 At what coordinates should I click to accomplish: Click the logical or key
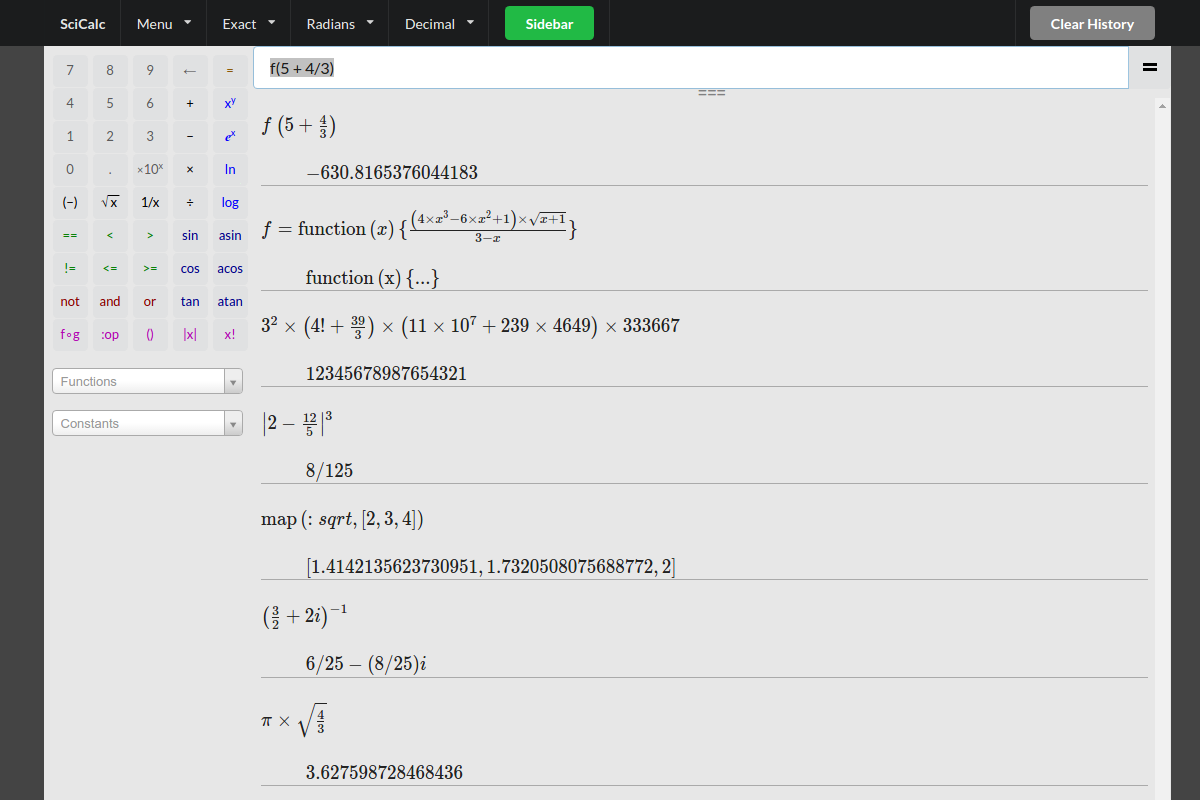click(x=150, y=302)
